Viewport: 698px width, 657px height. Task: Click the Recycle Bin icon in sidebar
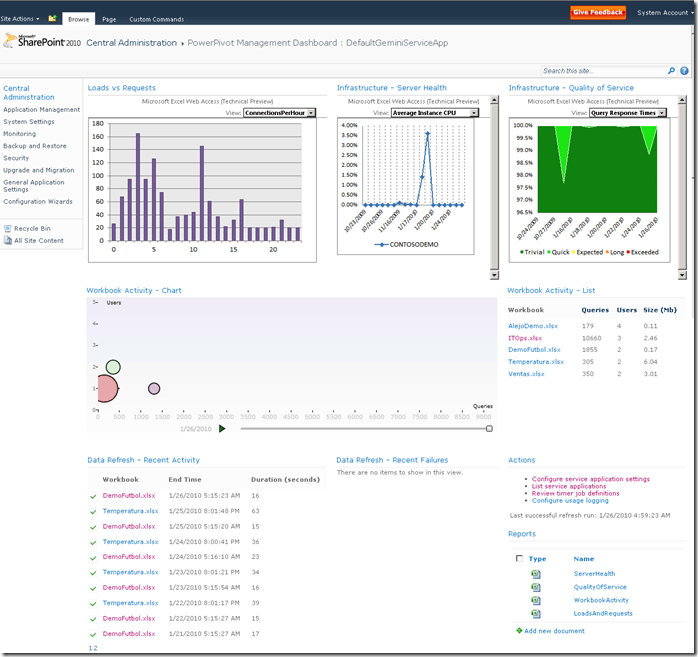pyautogui.click(x=8, y=228)
